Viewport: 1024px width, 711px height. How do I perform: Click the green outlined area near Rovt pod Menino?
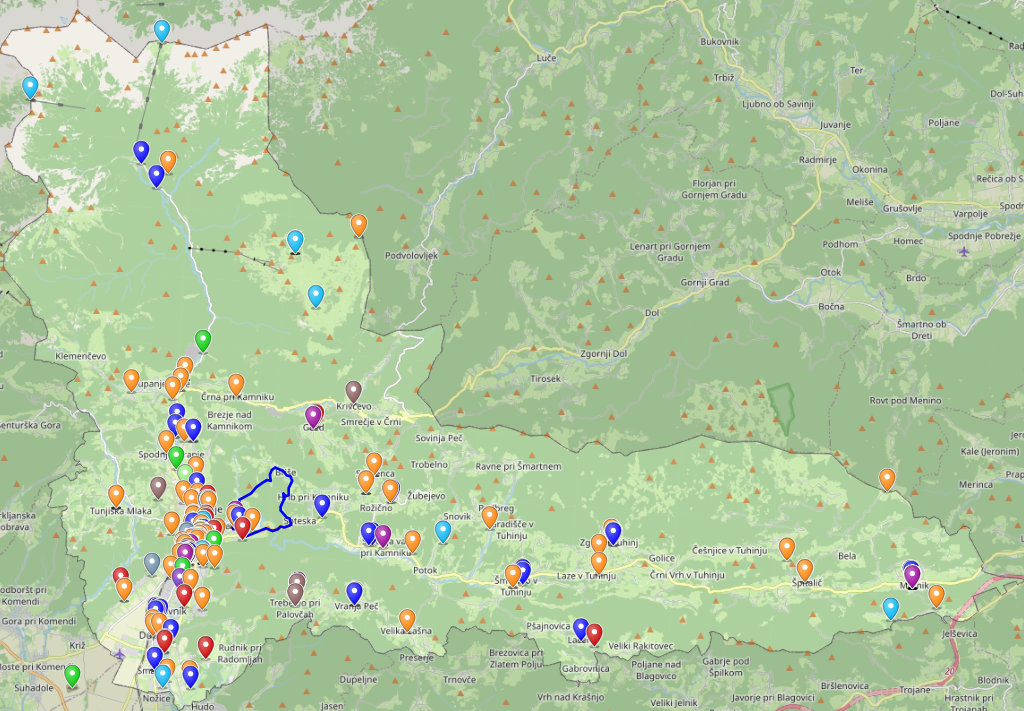click(782, 409)
